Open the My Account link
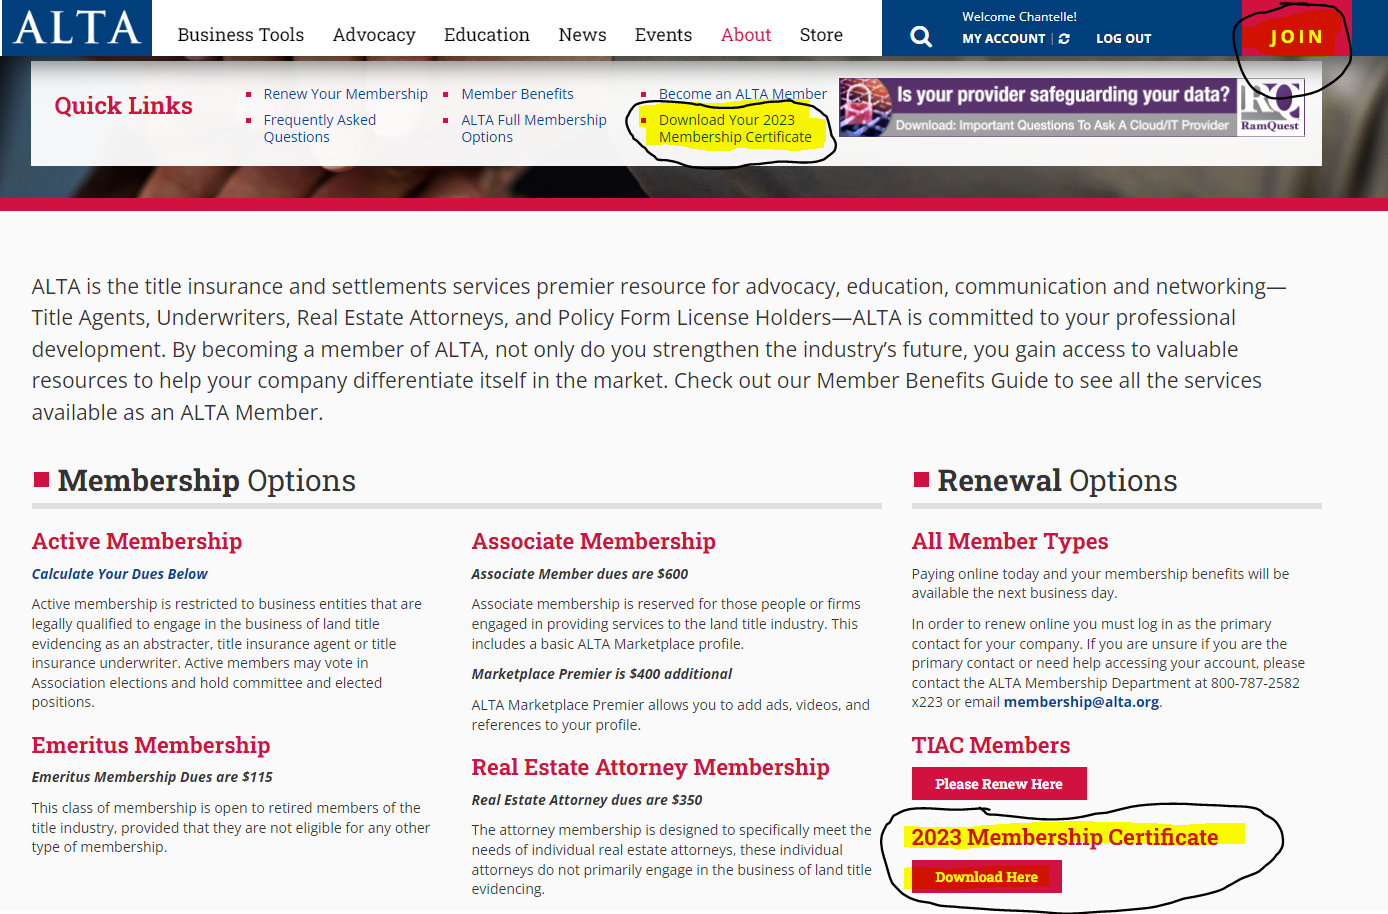 1004,39
